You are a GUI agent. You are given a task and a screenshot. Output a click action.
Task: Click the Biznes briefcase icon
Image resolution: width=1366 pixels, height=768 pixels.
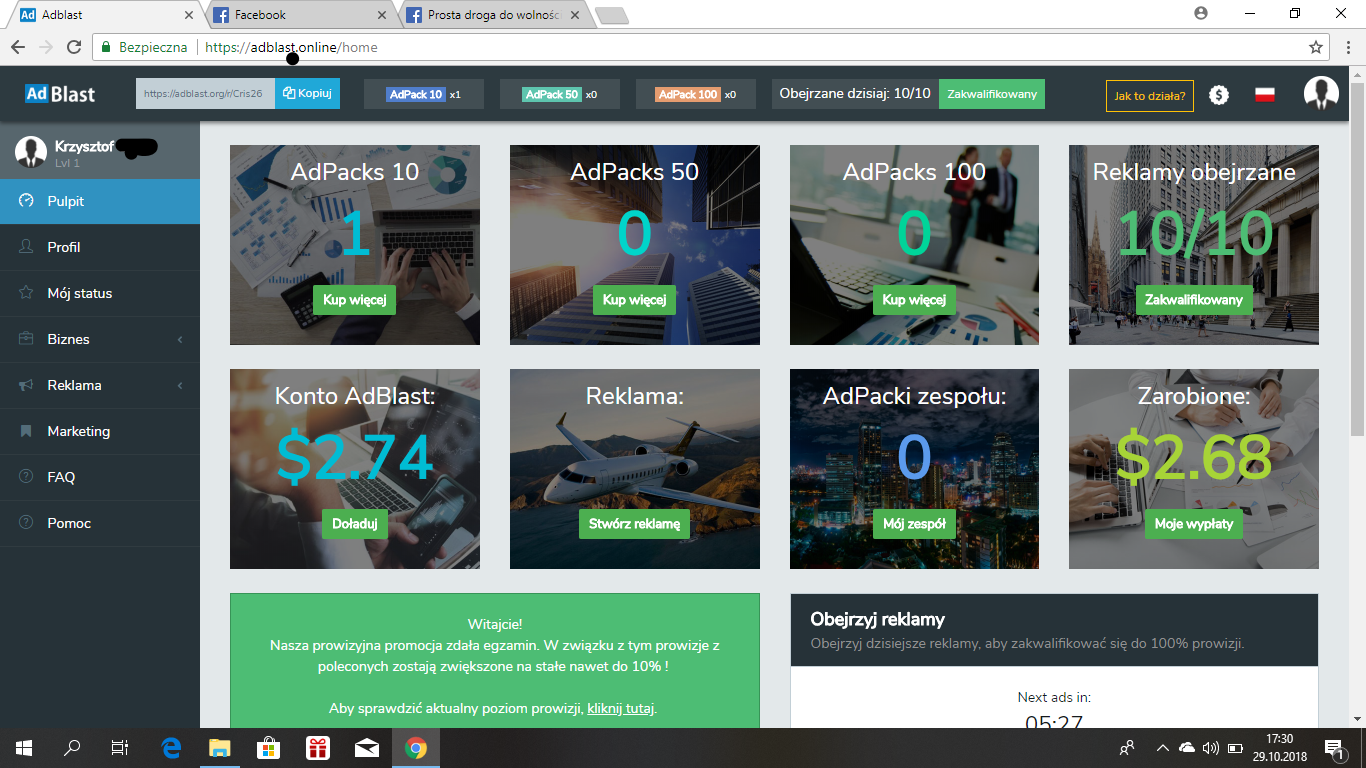pos(26,339)
